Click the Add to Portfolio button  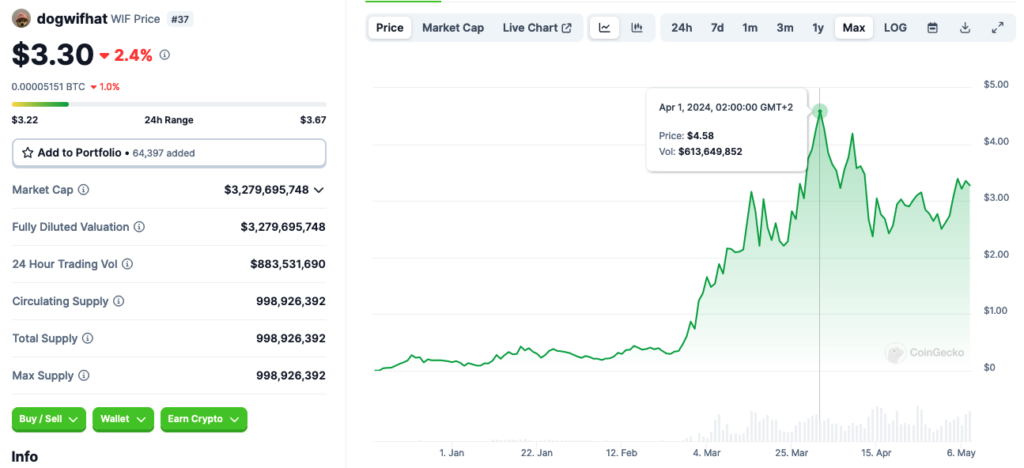coord(168,153)
